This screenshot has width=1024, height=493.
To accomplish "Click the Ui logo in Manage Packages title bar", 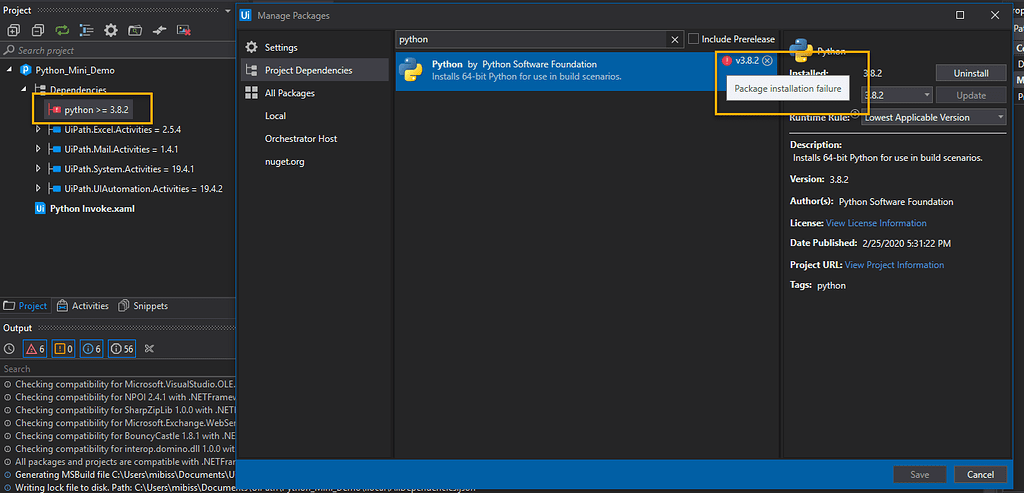I will (246, 15).
